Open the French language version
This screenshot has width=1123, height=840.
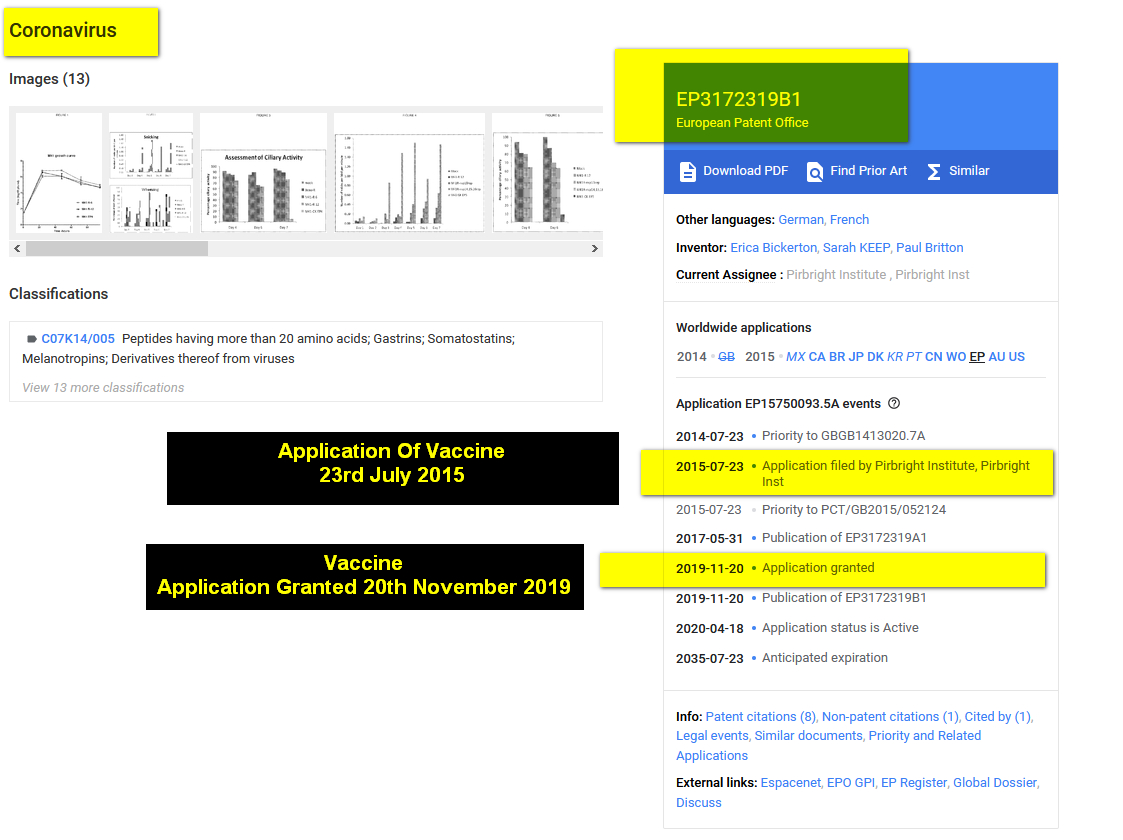pos(849,220)
